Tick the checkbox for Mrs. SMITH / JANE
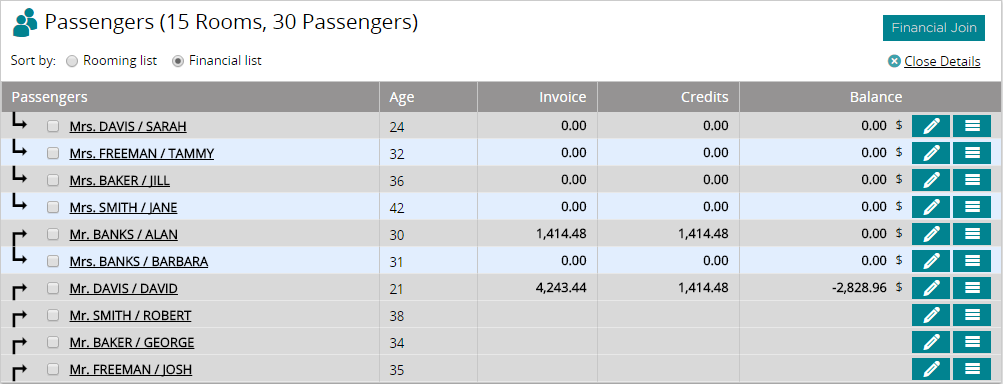The height and width of the screenshot is (384, 1003). pyautogui.click(x=53, y=207)
